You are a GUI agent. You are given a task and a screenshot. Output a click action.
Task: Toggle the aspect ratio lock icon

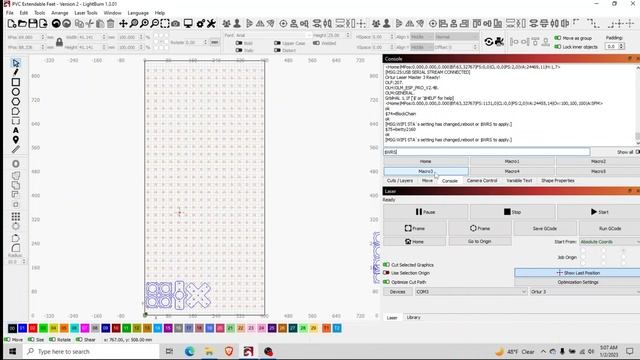click(x=60, y=42)
